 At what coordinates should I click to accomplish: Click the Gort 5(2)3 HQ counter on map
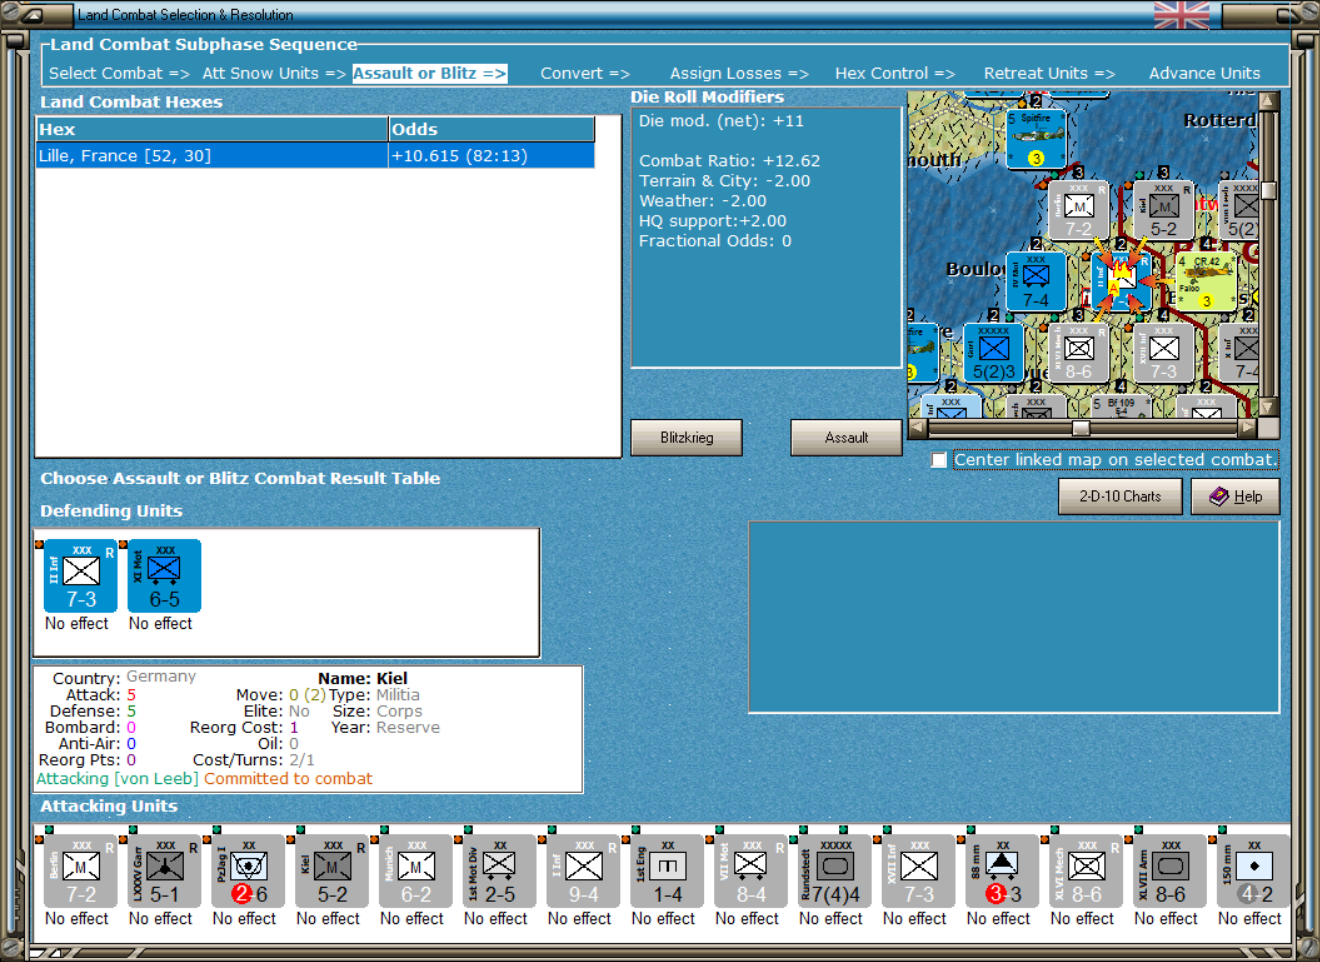[993, 353]
